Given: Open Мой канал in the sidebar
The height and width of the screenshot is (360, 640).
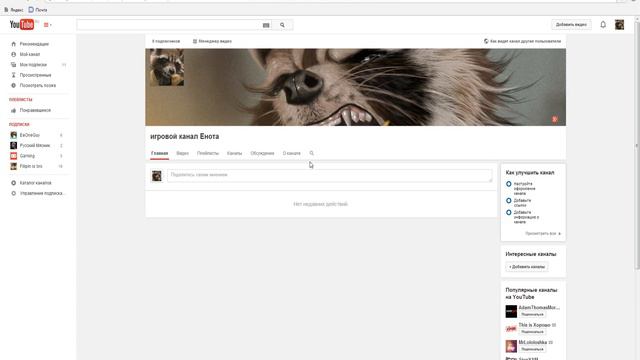Looking at the screenshot, I should [x=30, y=54].
